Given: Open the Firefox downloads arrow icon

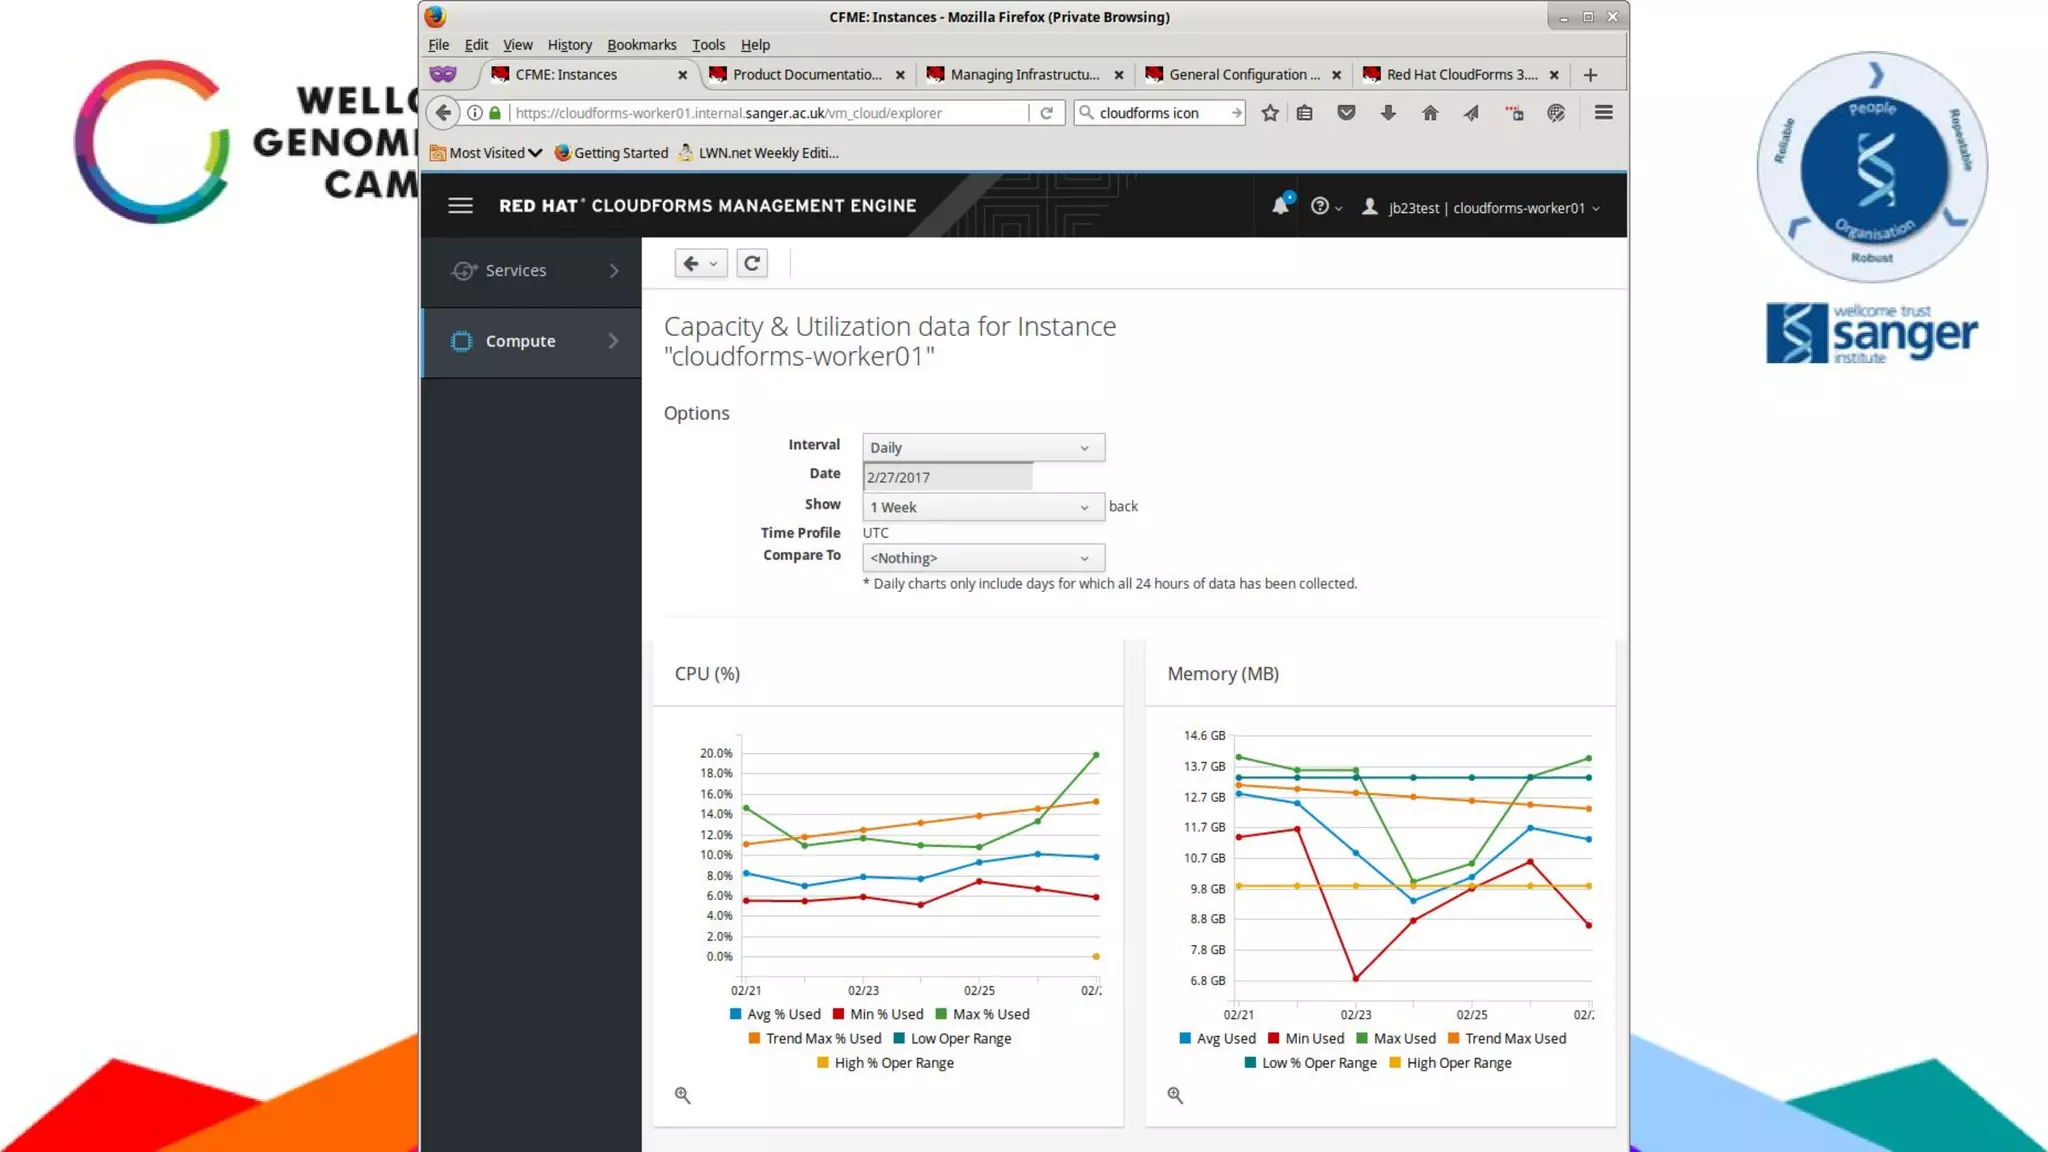Looking at the screenshot, I should point(1388,113).
